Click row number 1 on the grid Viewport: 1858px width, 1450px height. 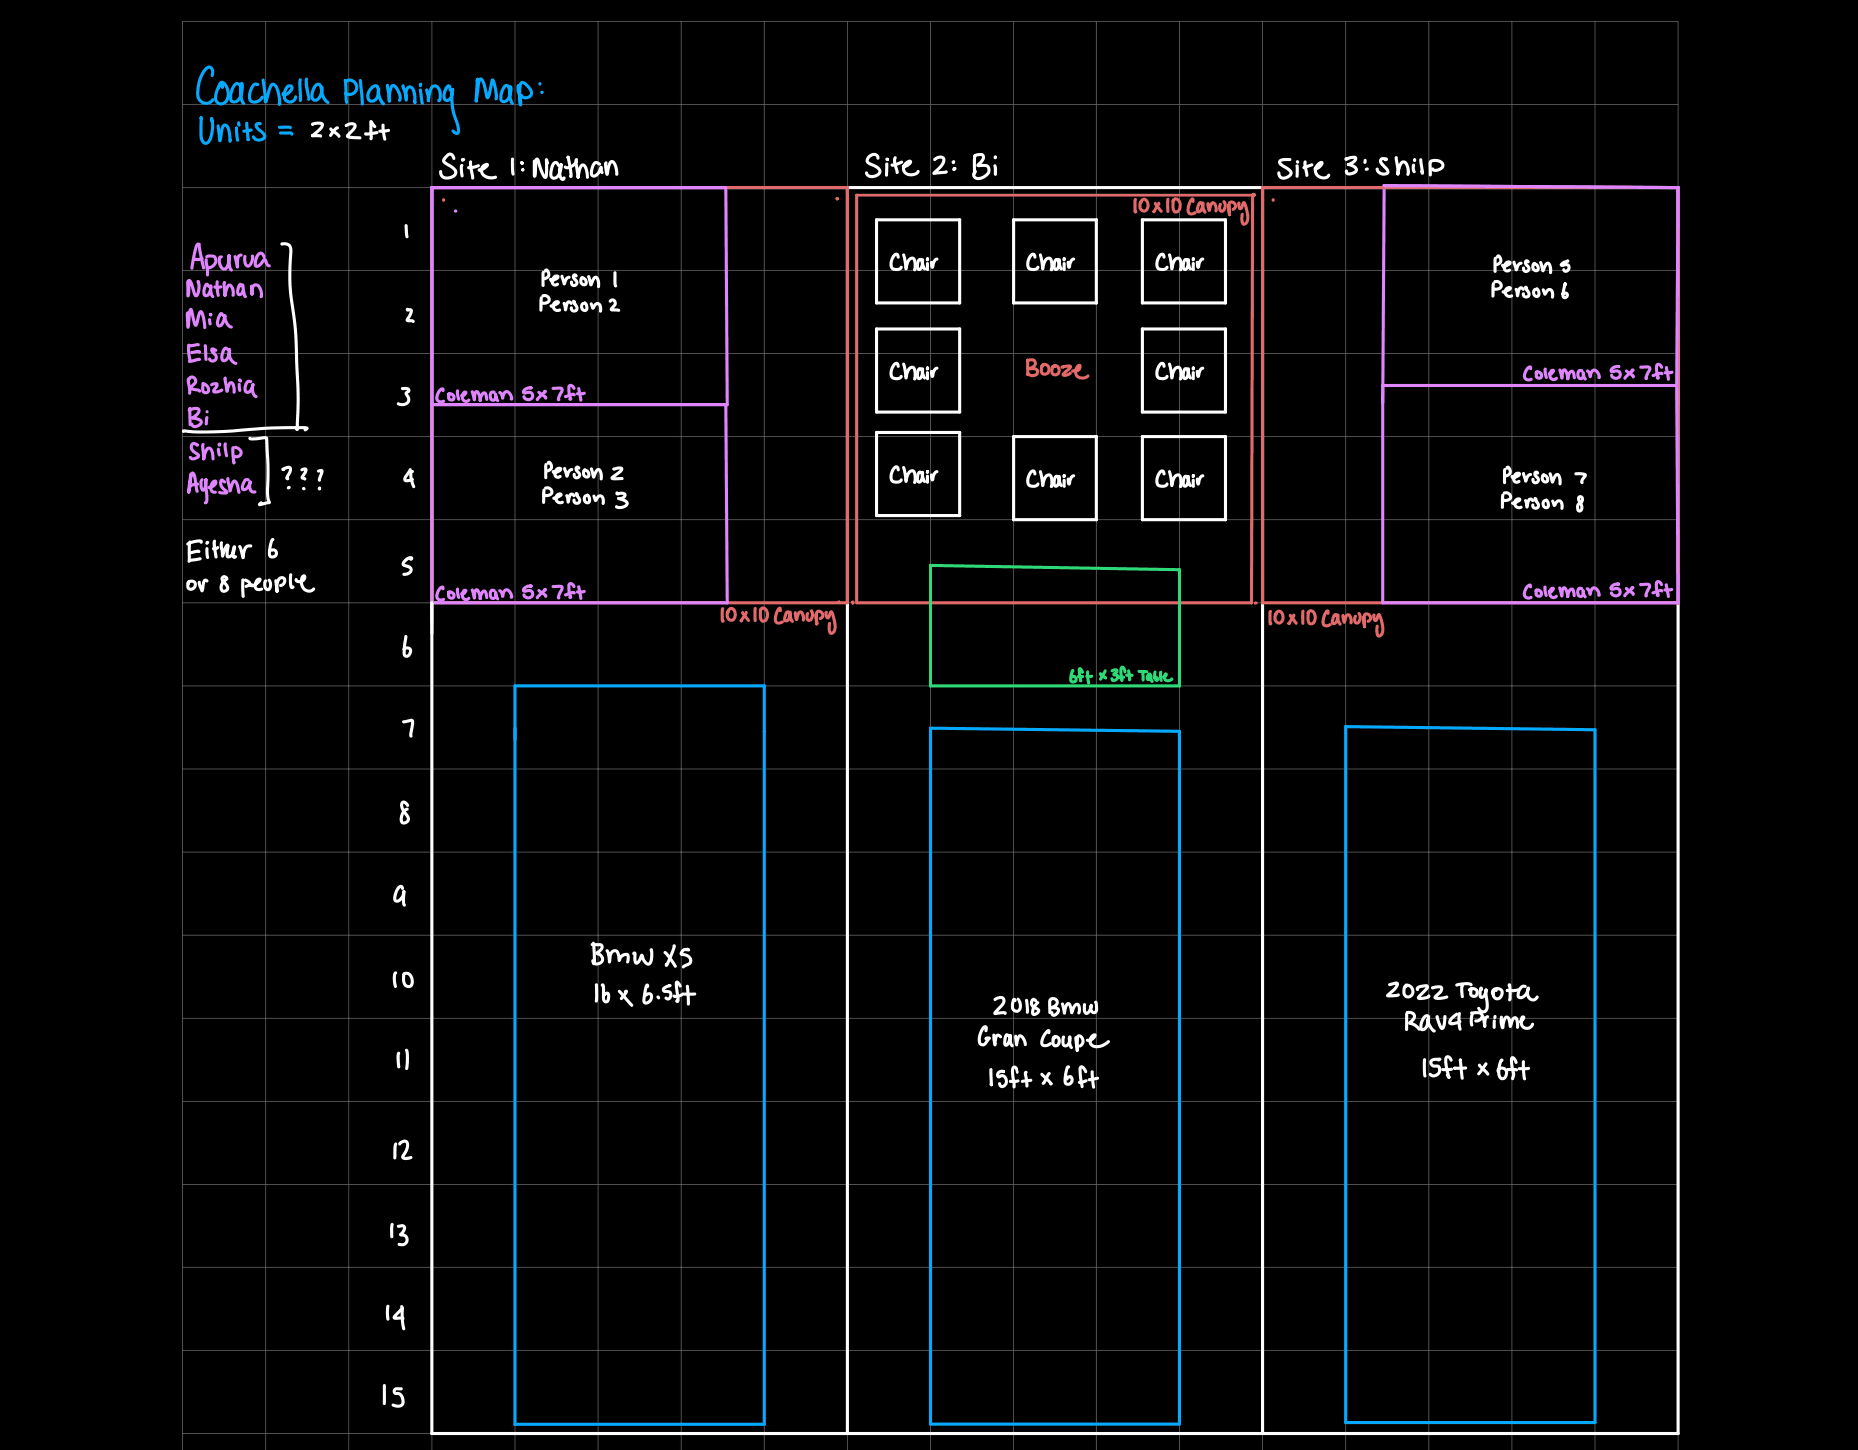406,232
